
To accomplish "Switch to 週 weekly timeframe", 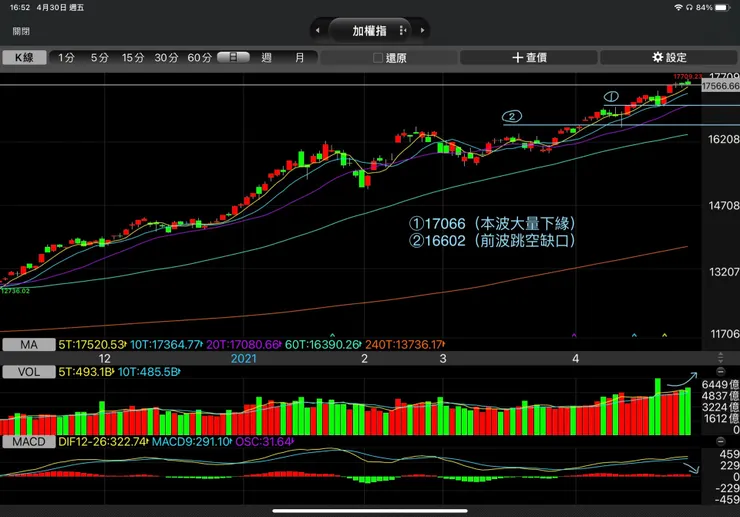I will (x=266, y=58).
